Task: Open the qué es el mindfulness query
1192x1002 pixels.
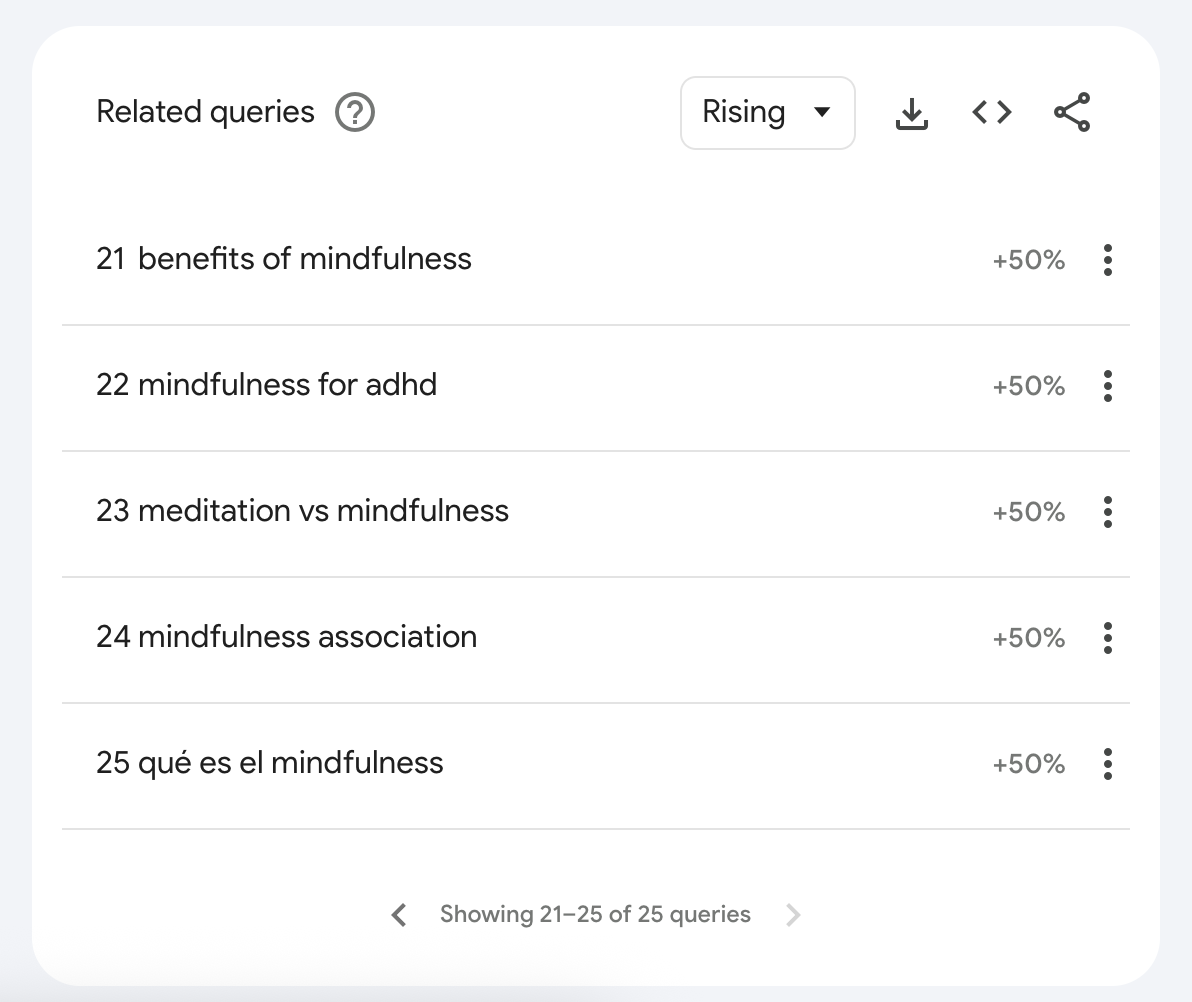Action: (x=290, y=763)
